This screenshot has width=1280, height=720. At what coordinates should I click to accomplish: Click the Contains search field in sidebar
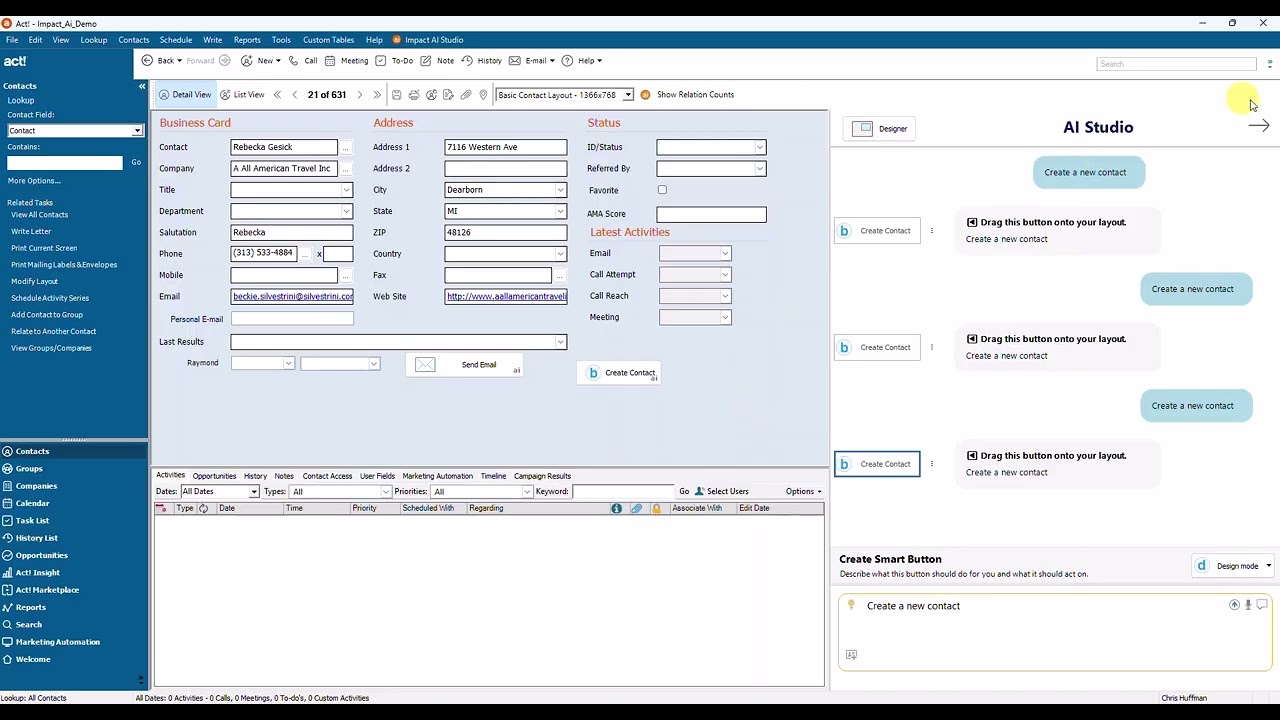click(65, 162)
